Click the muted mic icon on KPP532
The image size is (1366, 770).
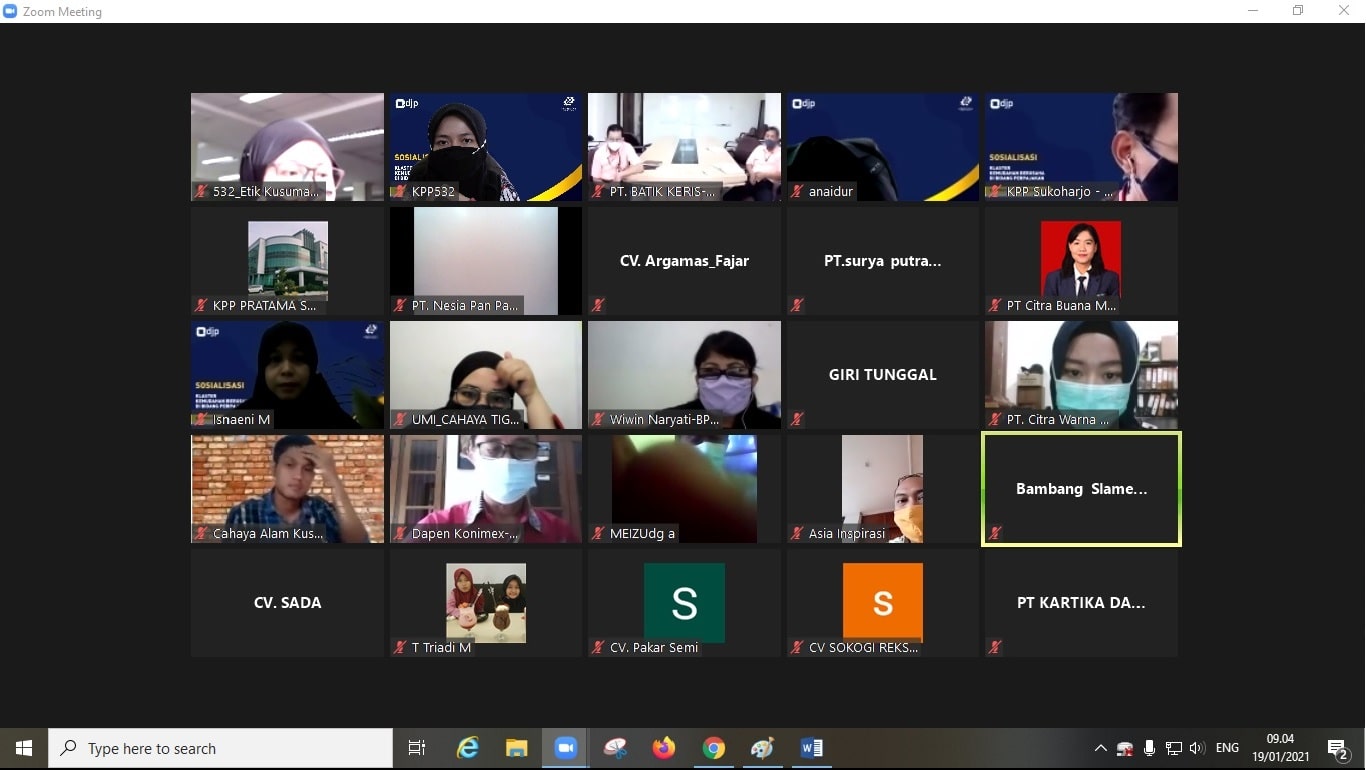pos(400,191)
